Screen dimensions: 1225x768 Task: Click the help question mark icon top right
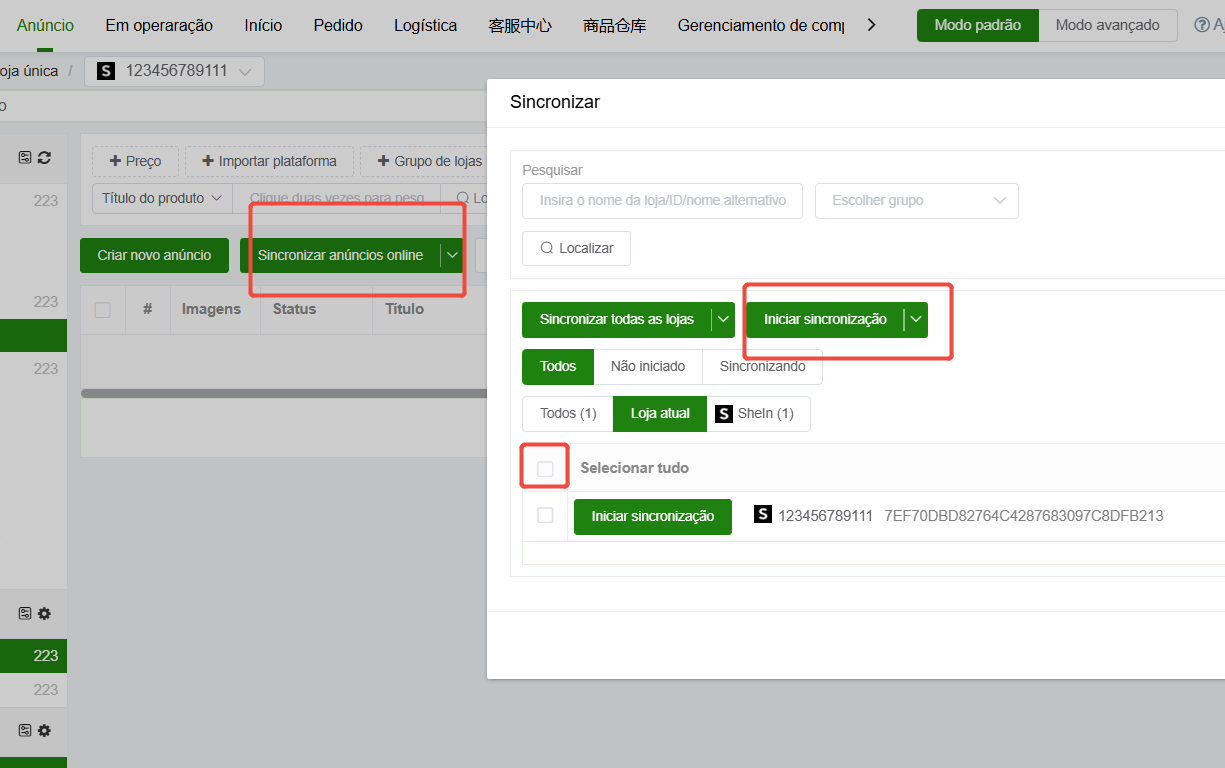coord(1202,25)
